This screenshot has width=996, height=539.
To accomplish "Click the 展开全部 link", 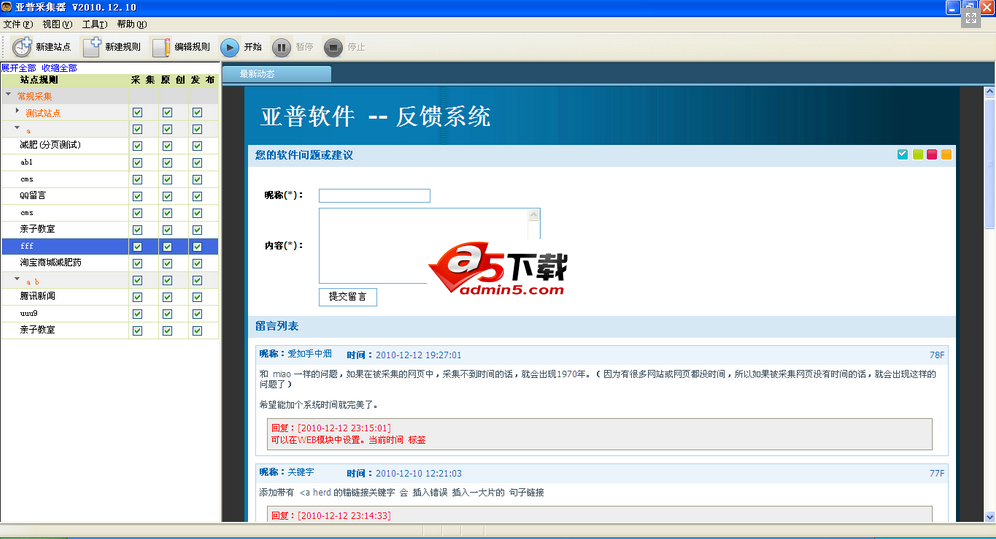I will (18, 68).
